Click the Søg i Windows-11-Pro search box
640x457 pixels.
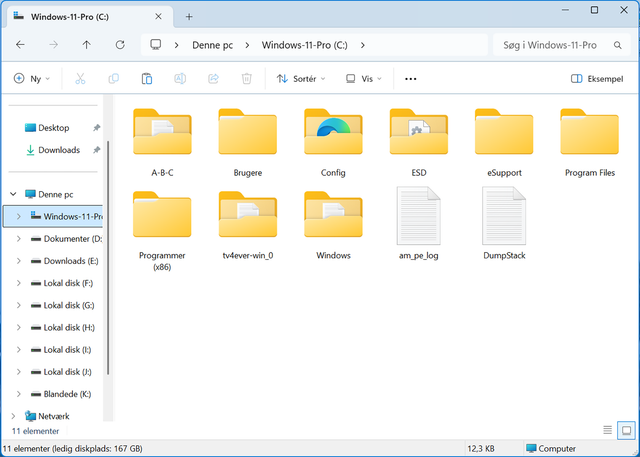(562, 45)
